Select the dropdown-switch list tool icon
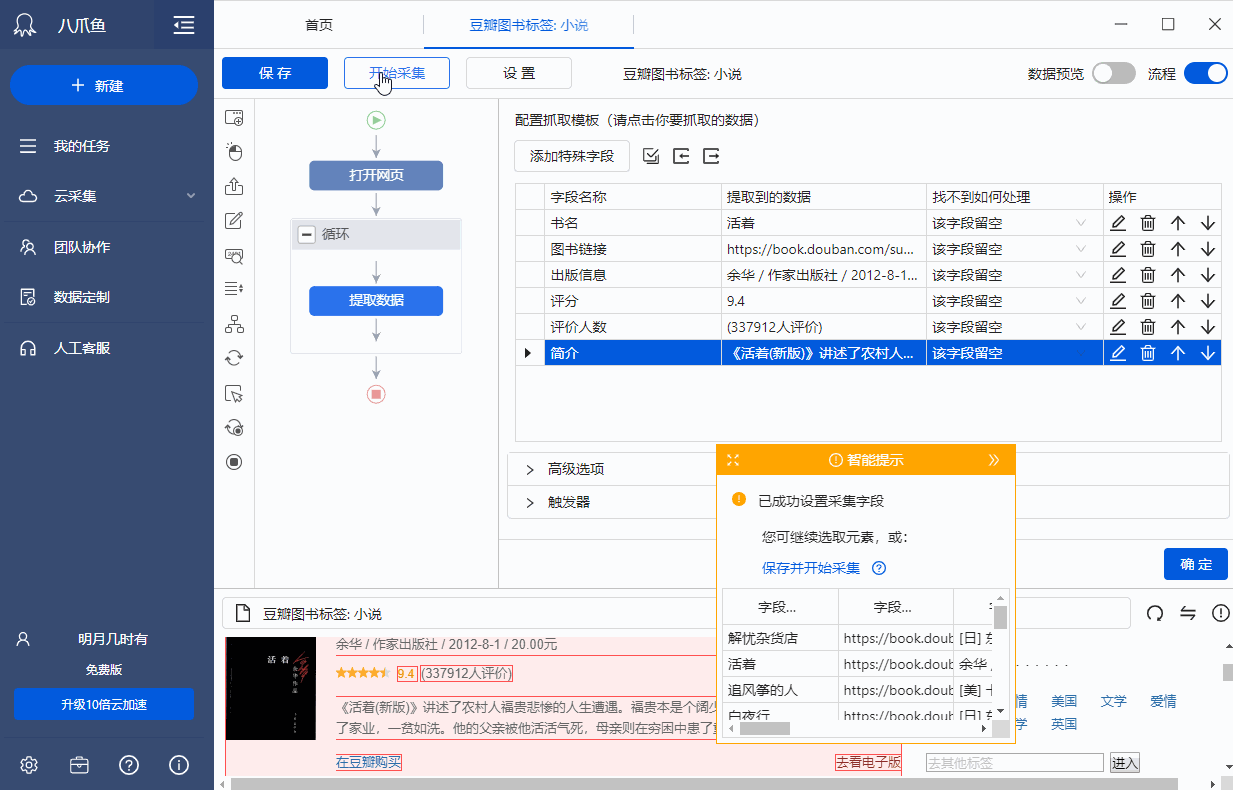Screen dimensions: 1233x790 [234, 289]
